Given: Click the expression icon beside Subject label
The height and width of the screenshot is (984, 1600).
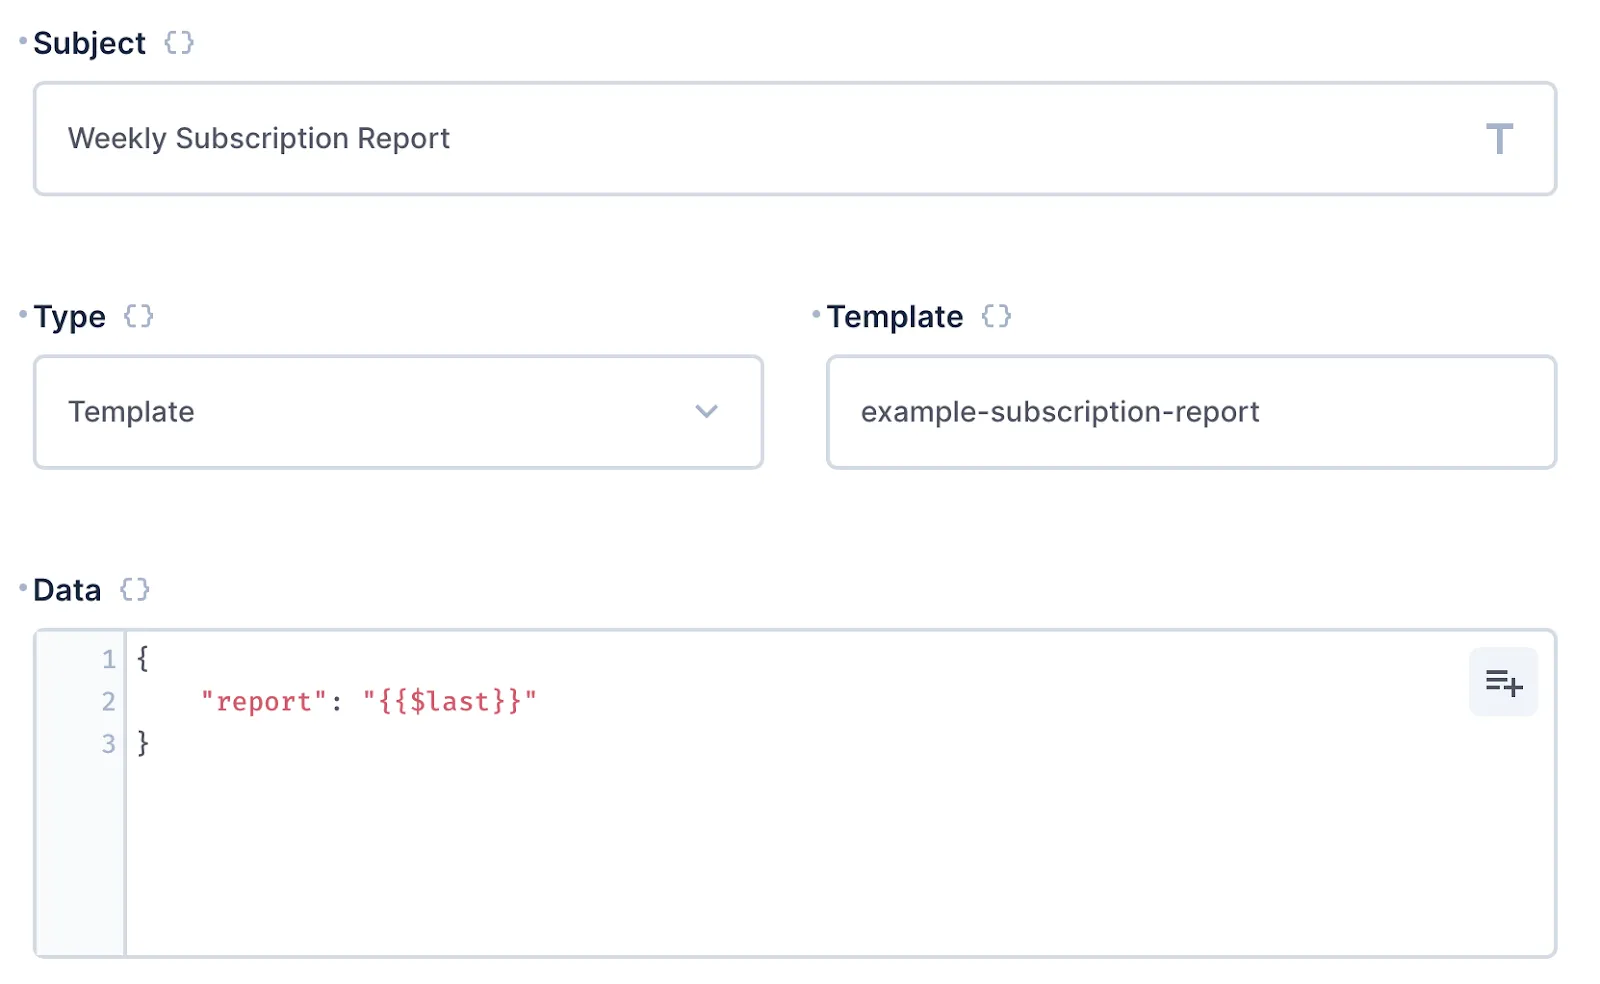Looking at the screenshot, I should point(178,42).
